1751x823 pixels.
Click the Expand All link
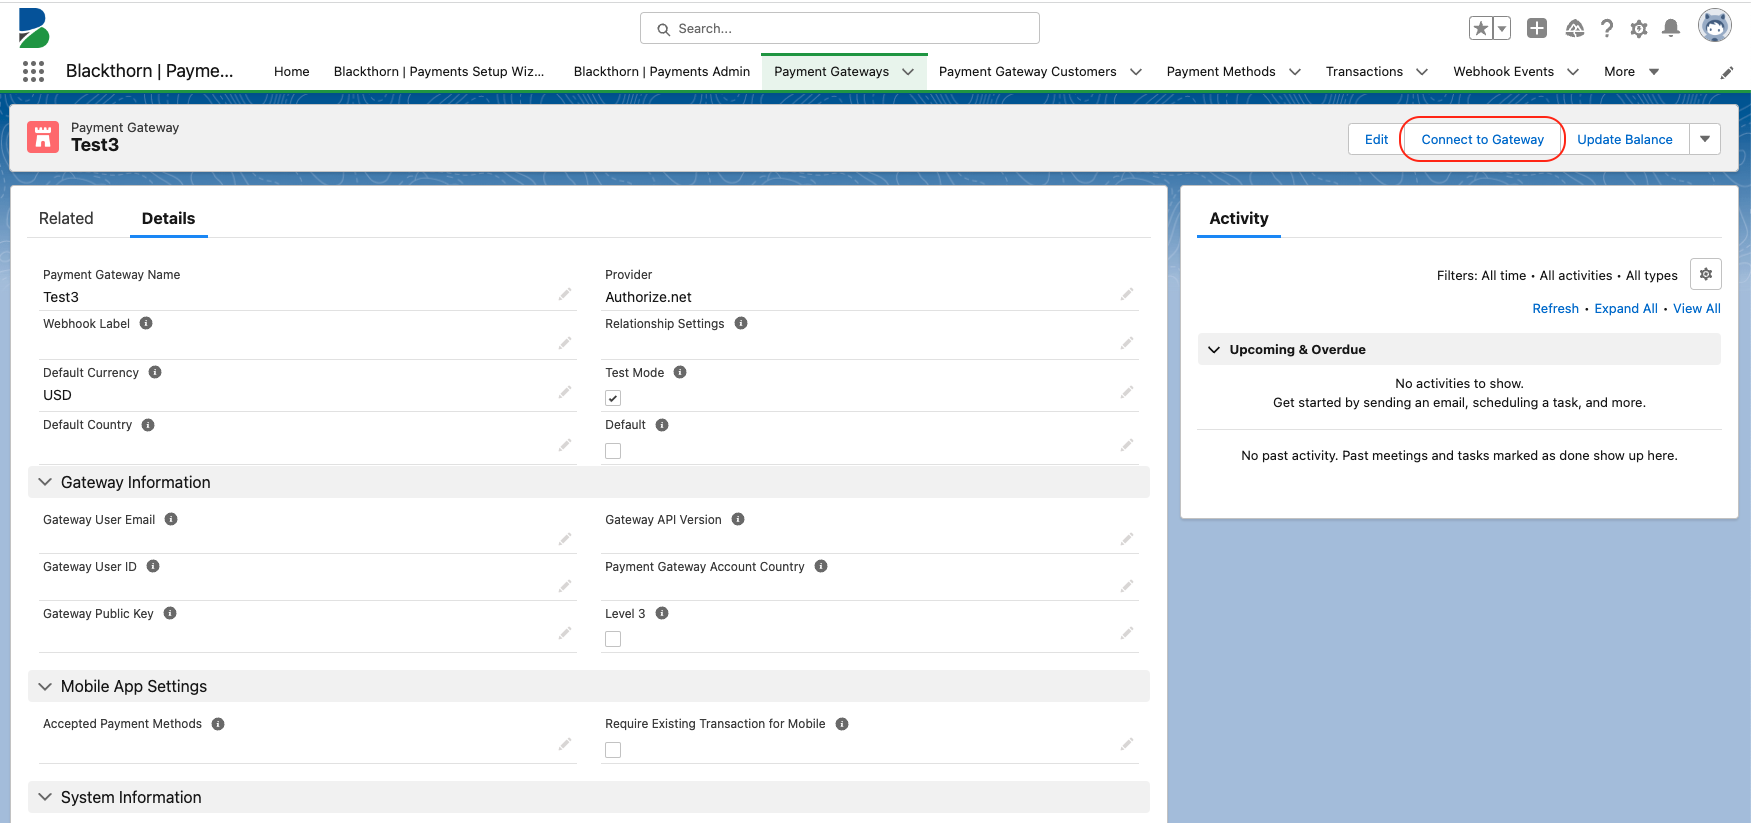click(x=1626, y=308)
